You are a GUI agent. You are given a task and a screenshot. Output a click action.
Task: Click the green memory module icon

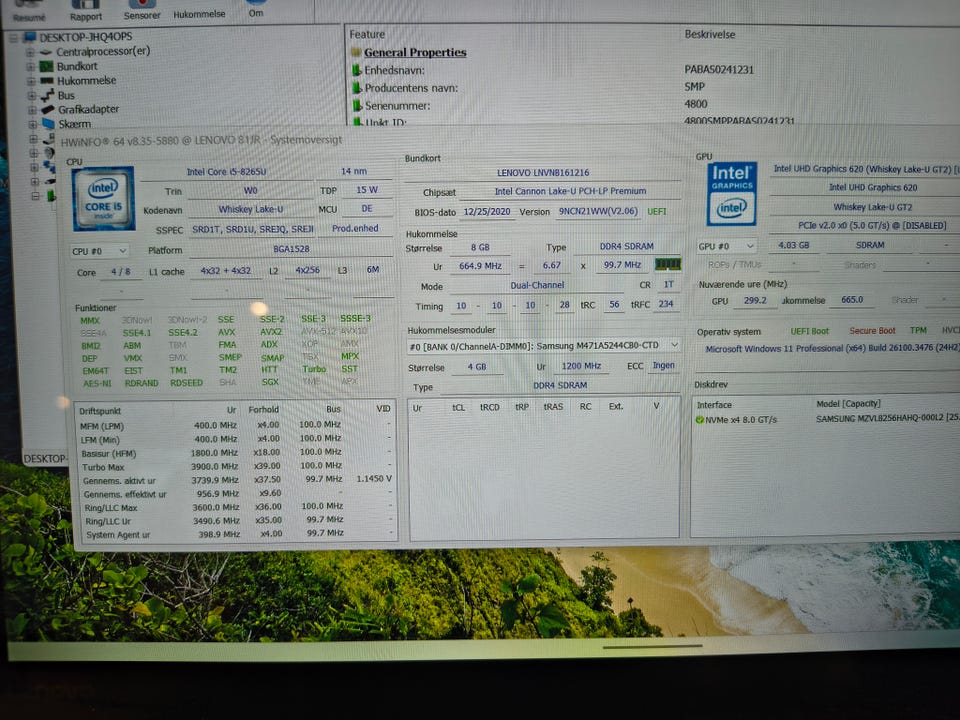(x=667, y=265)
